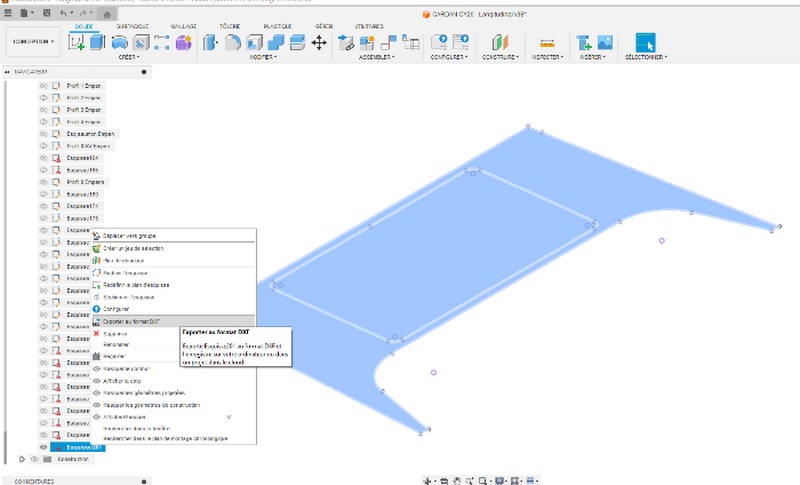
Task: Toggle the Construction folder eye icon
Action: click(34, 459)
